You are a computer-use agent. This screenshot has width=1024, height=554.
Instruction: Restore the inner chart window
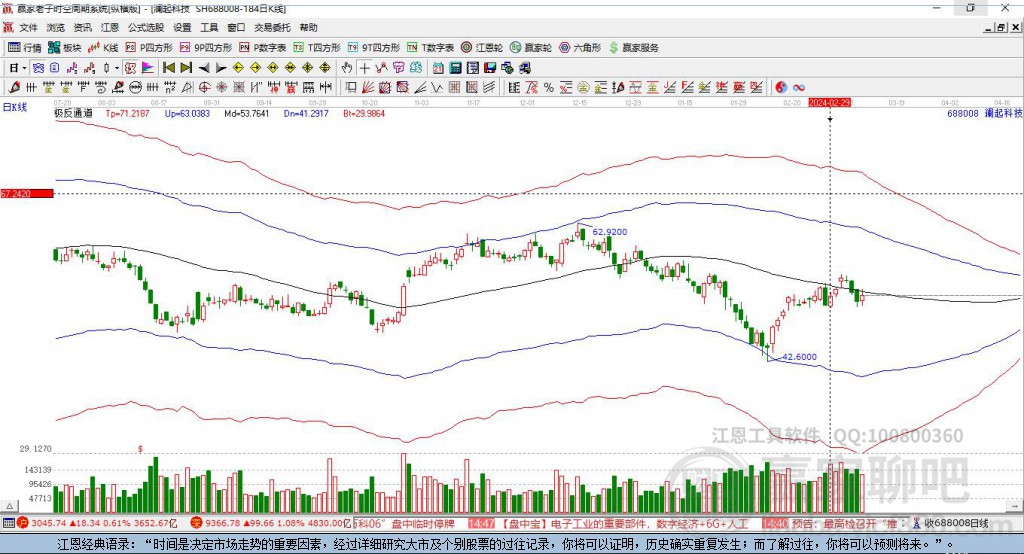1002,27
